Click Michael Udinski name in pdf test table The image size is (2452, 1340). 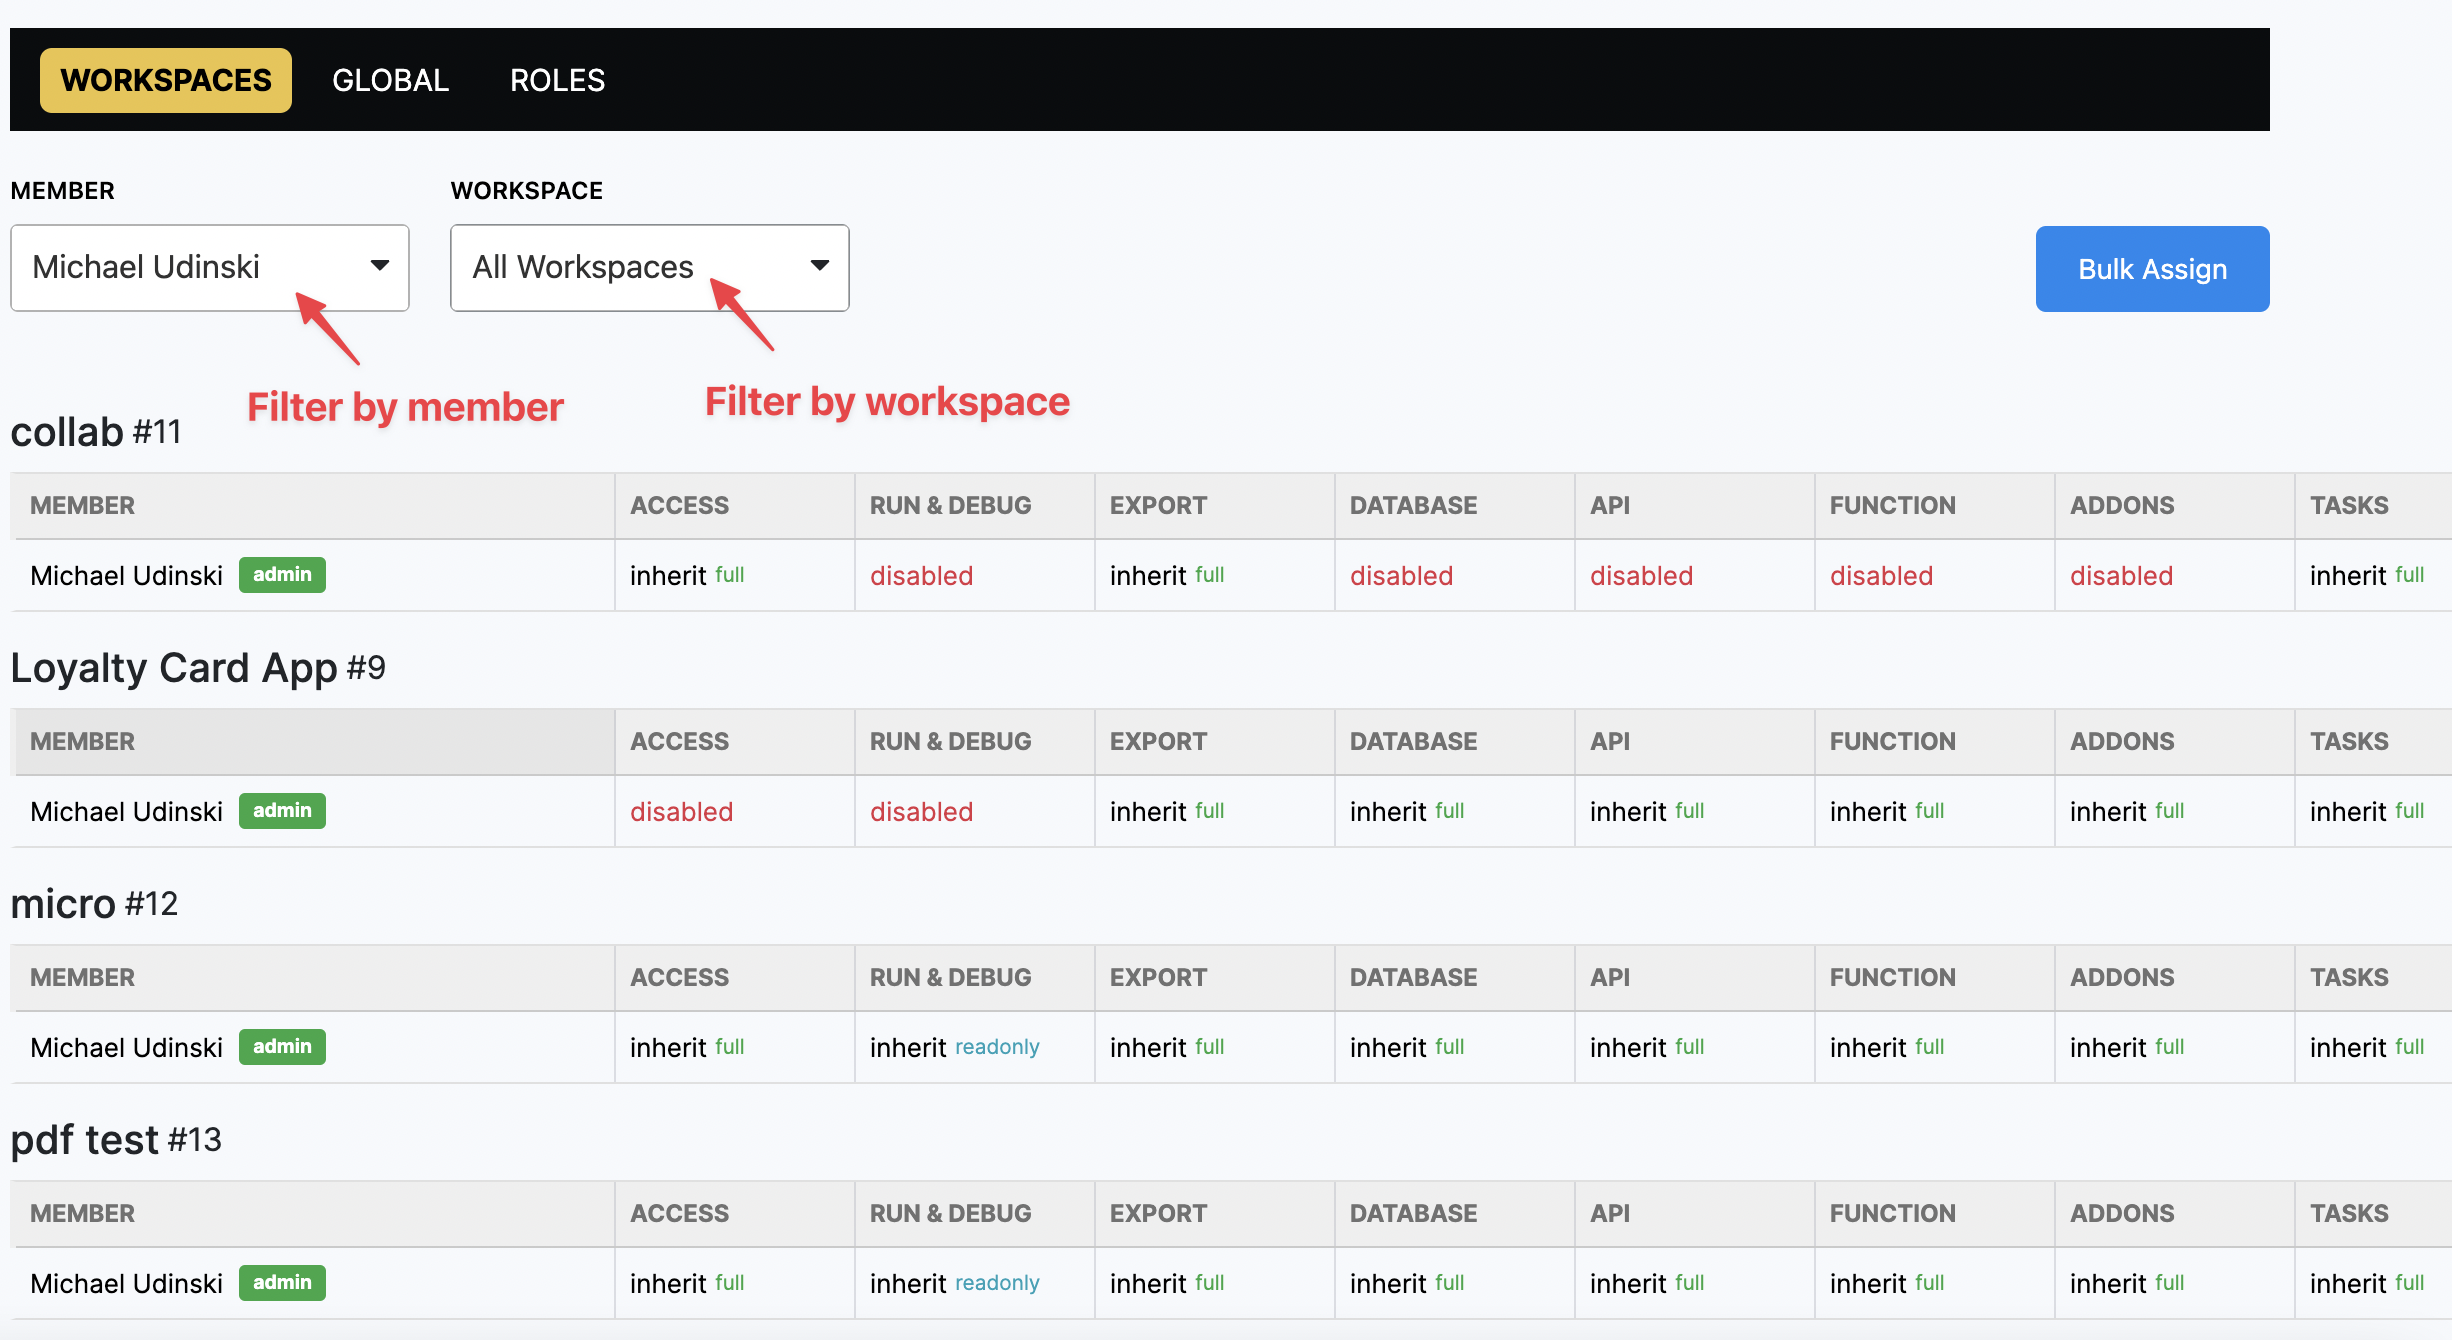tap(126, 1284)
